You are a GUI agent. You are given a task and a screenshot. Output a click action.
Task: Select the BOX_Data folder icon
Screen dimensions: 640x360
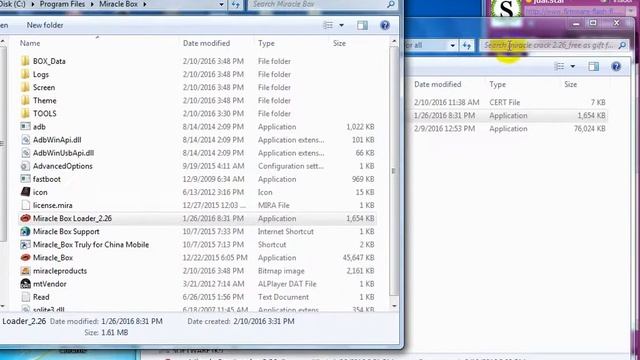[25, 61]
